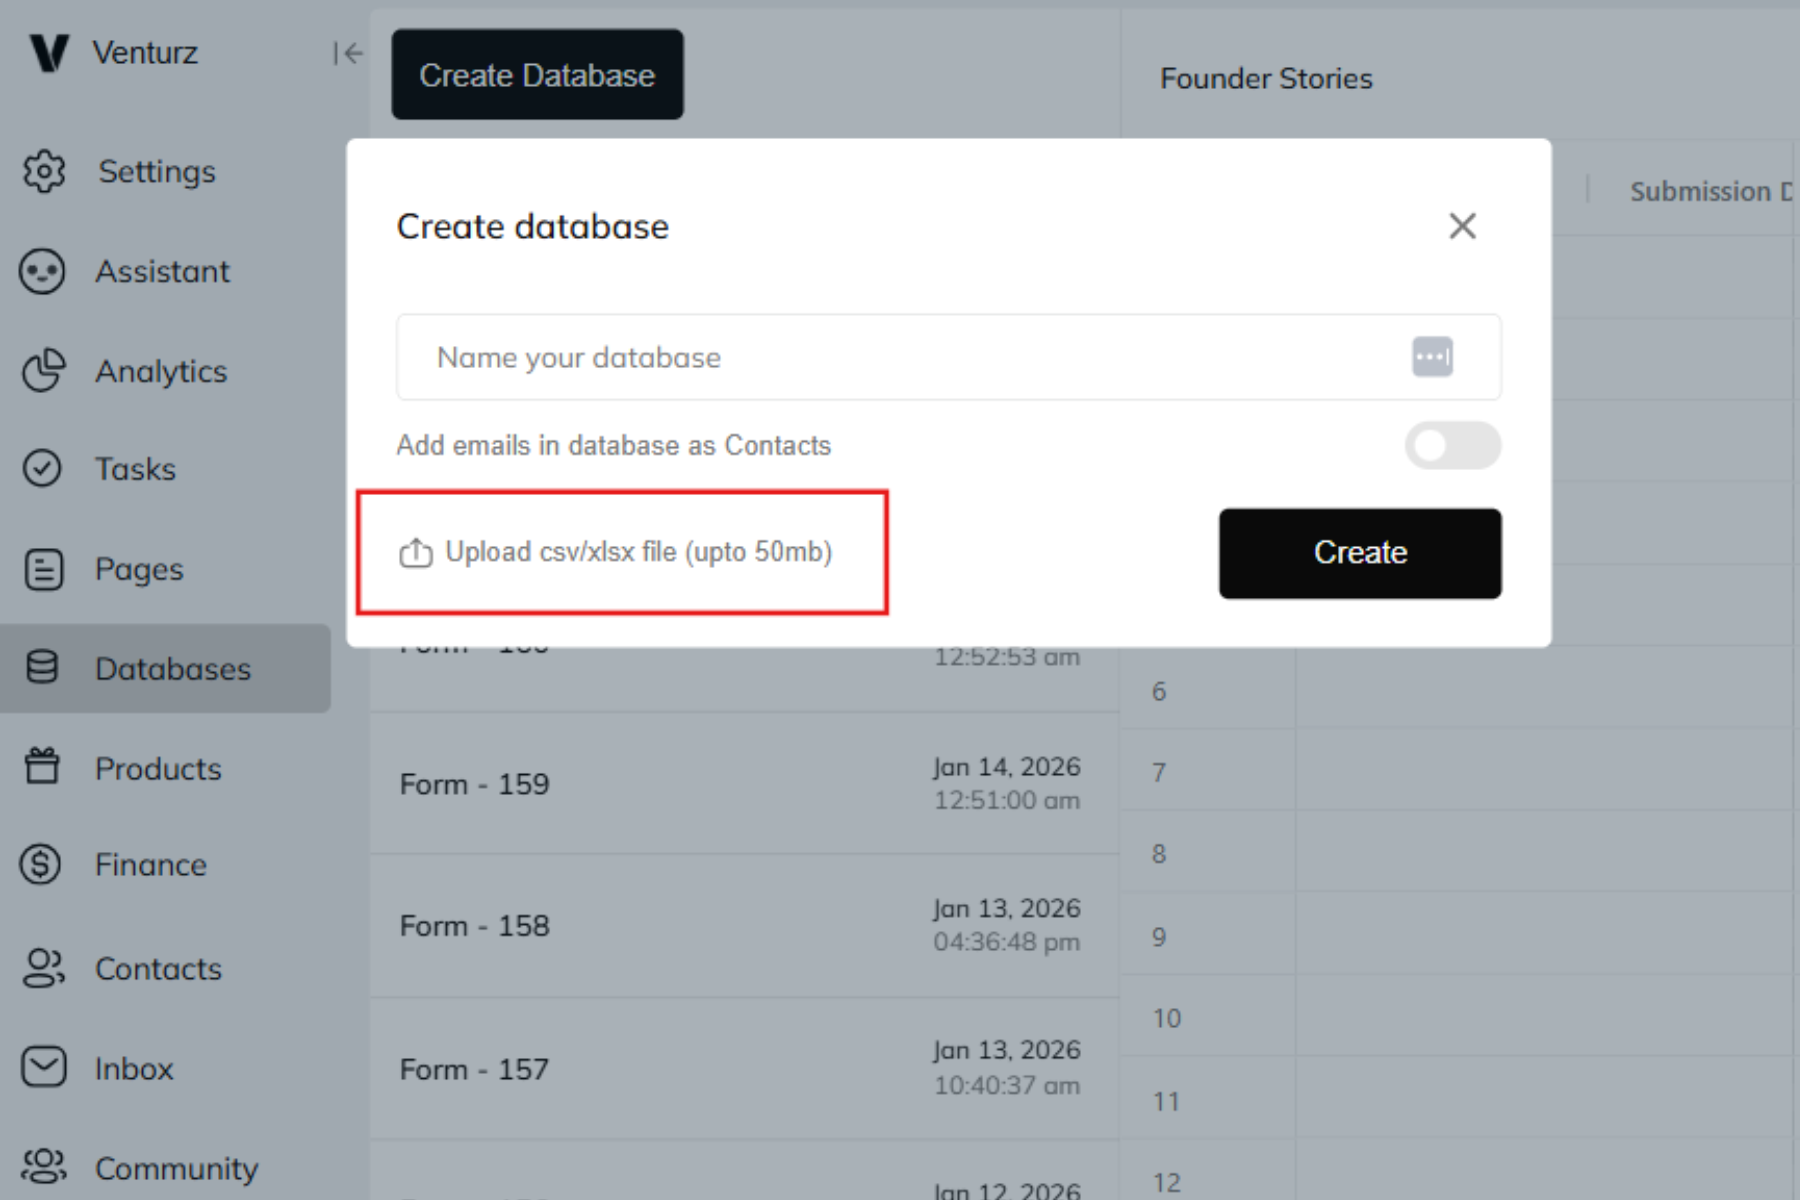Select the Tasks checkmark icon

pos(42,468)
